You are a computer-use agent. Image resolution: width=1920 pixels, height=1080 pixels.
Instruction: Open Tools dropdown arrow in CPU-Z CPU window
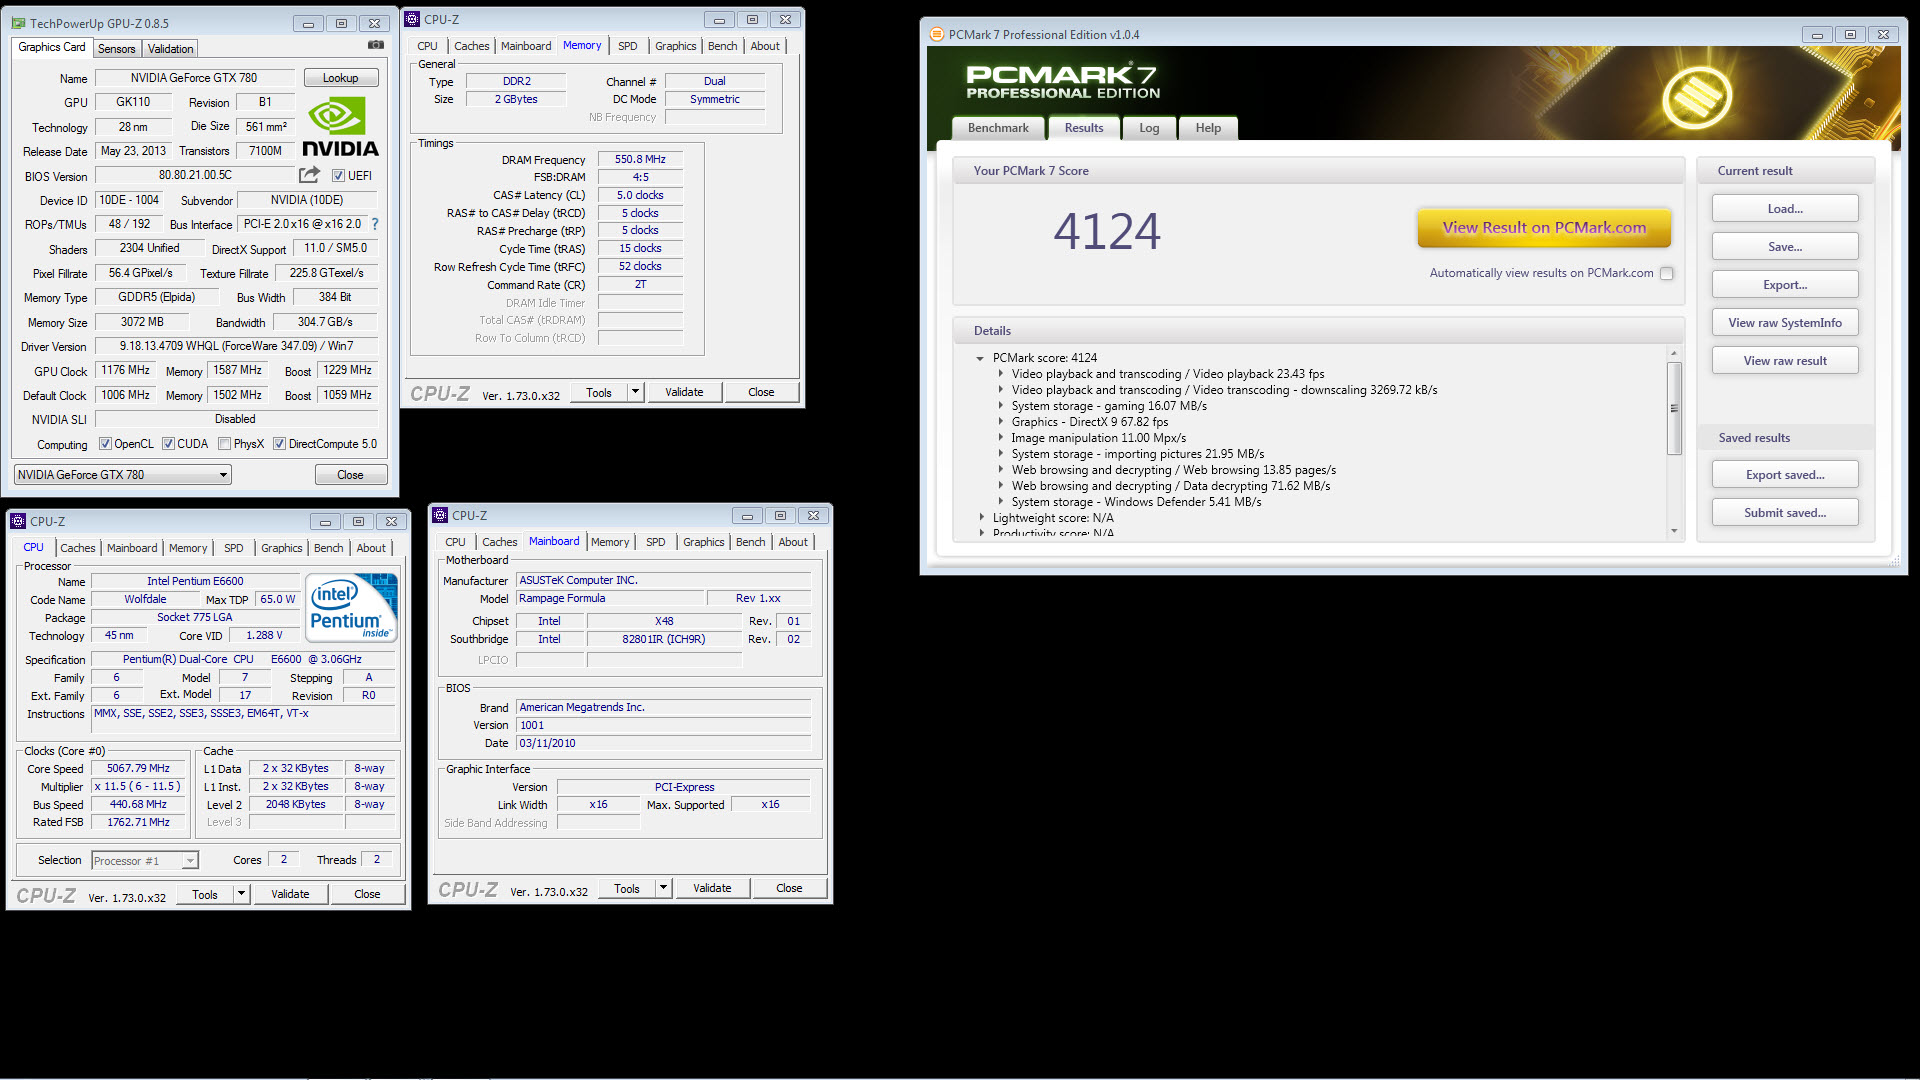pos(241,894)
